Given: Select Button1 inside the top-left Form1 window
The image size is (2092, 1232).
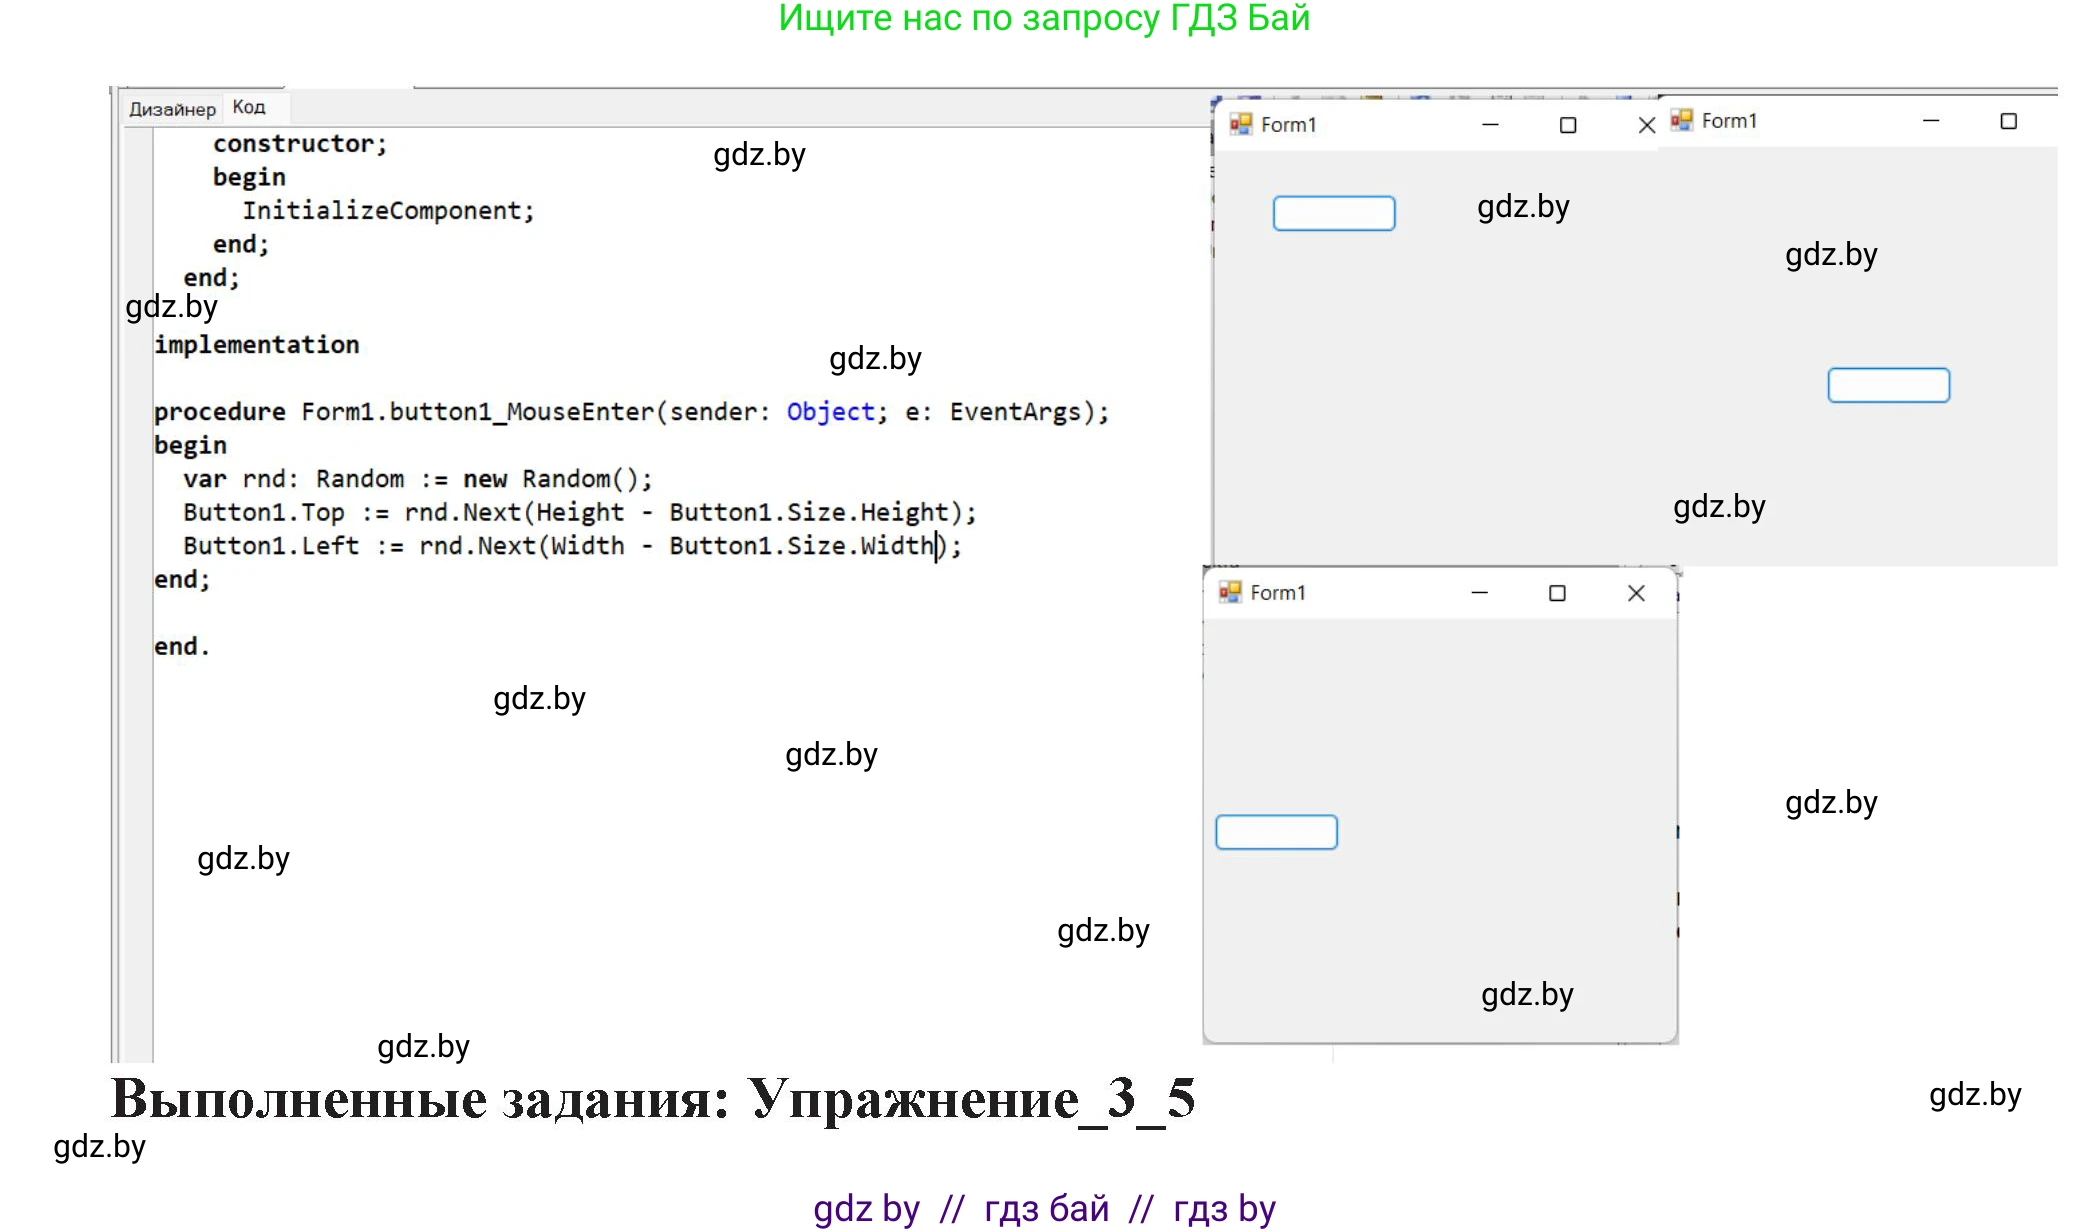Looking at the screenshot, I should (1334, 213).
